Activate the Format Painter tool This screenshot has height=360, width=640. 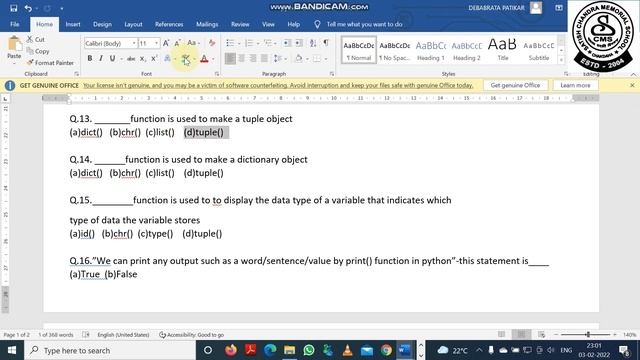(x=50, y=63)
